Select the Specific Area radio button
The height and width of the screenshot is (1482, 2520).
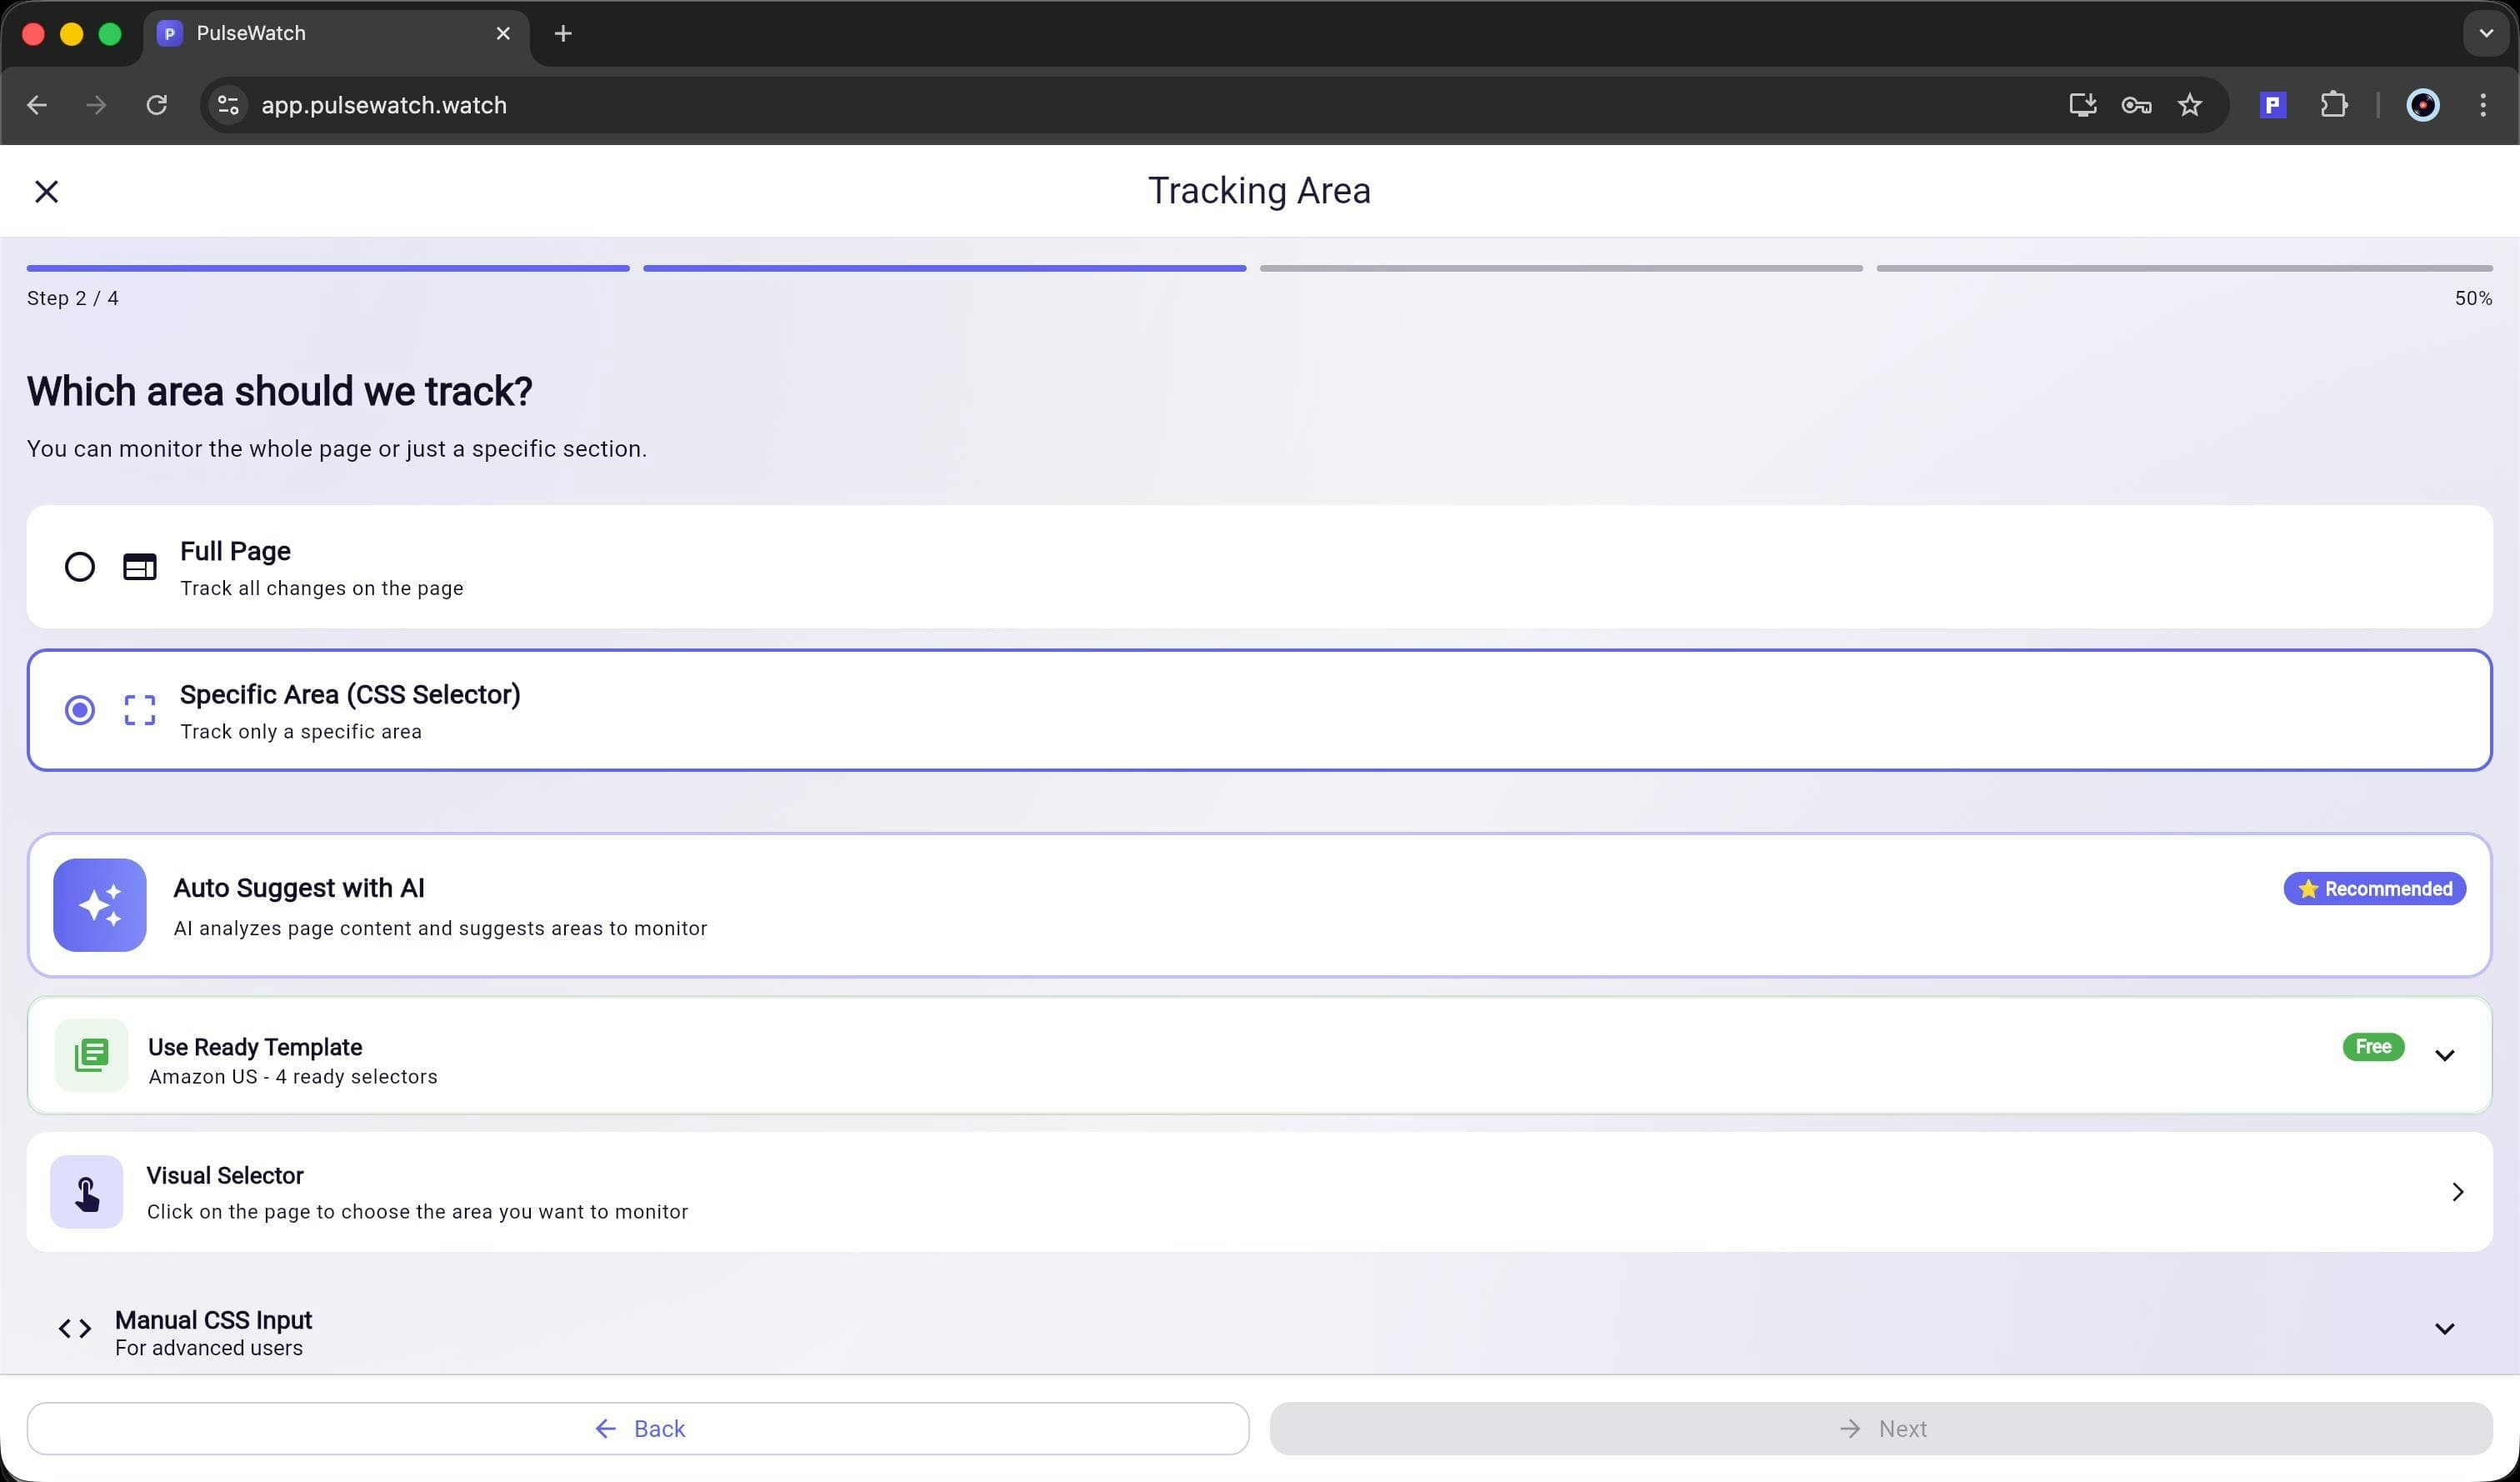tap(79, 709)
